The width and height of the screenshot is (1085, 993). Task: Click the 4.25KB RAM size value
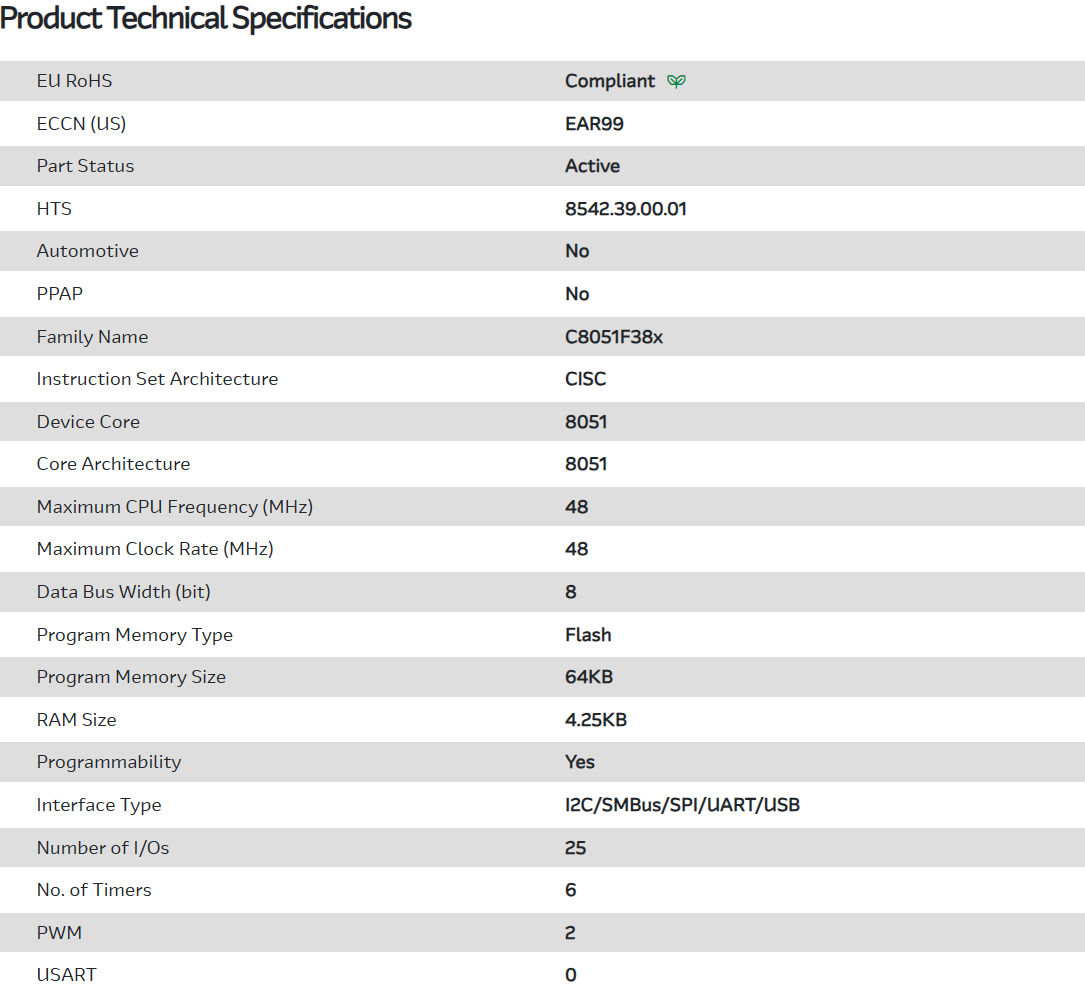(x=596, y=720)
